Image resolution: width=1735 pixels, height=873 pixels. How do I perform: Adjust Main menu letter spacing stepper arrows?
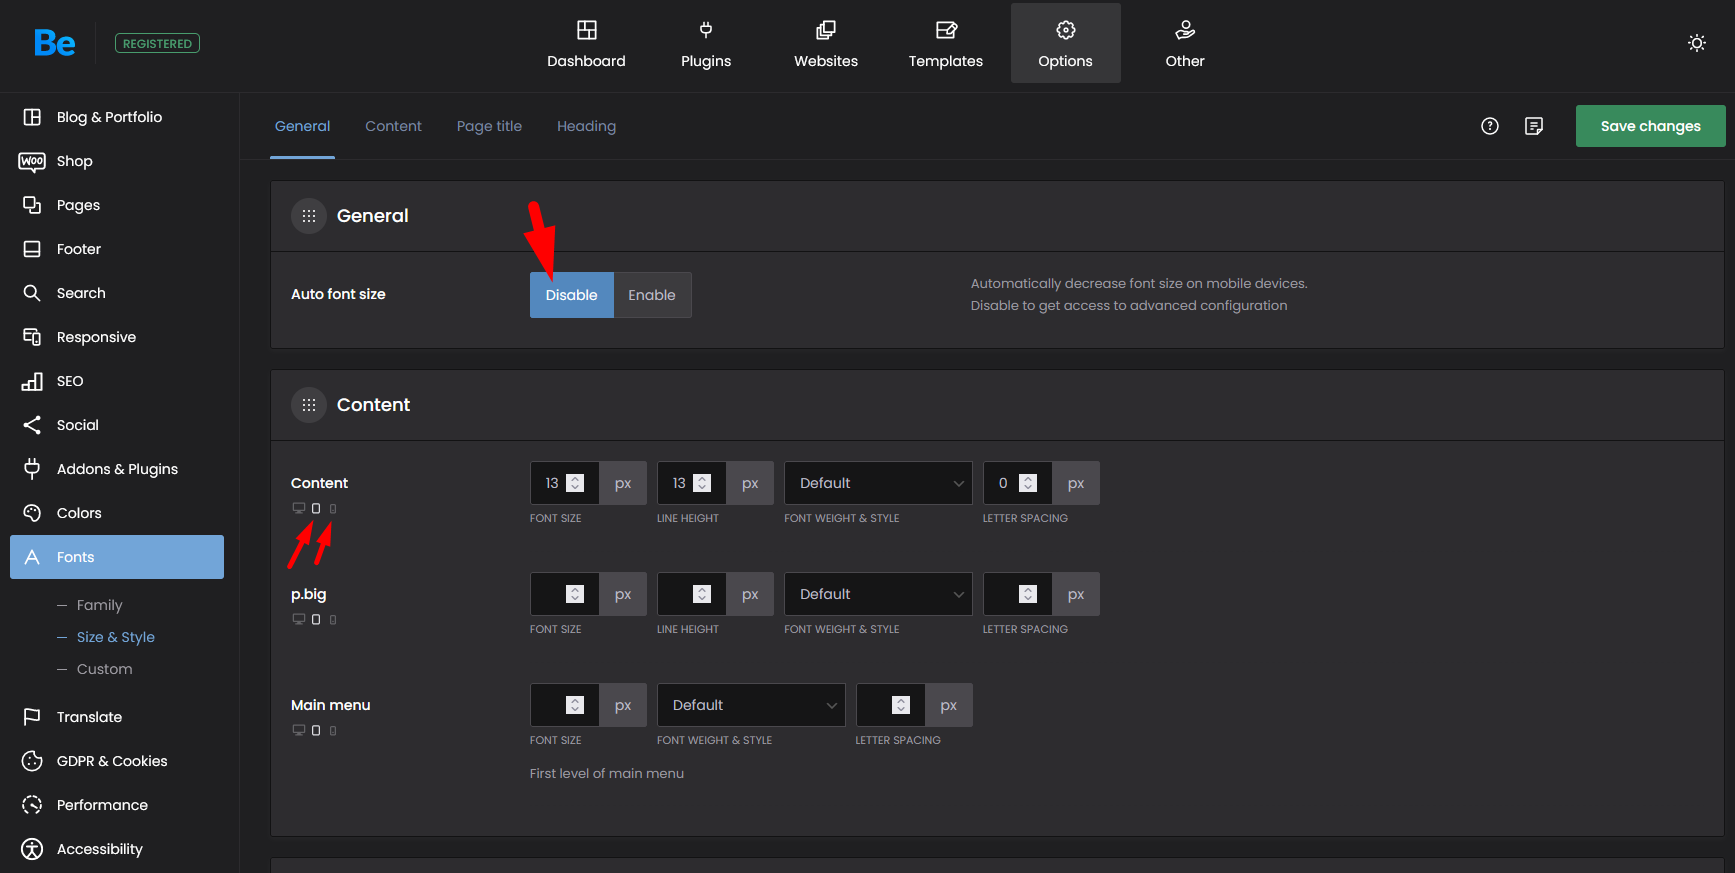901,705
